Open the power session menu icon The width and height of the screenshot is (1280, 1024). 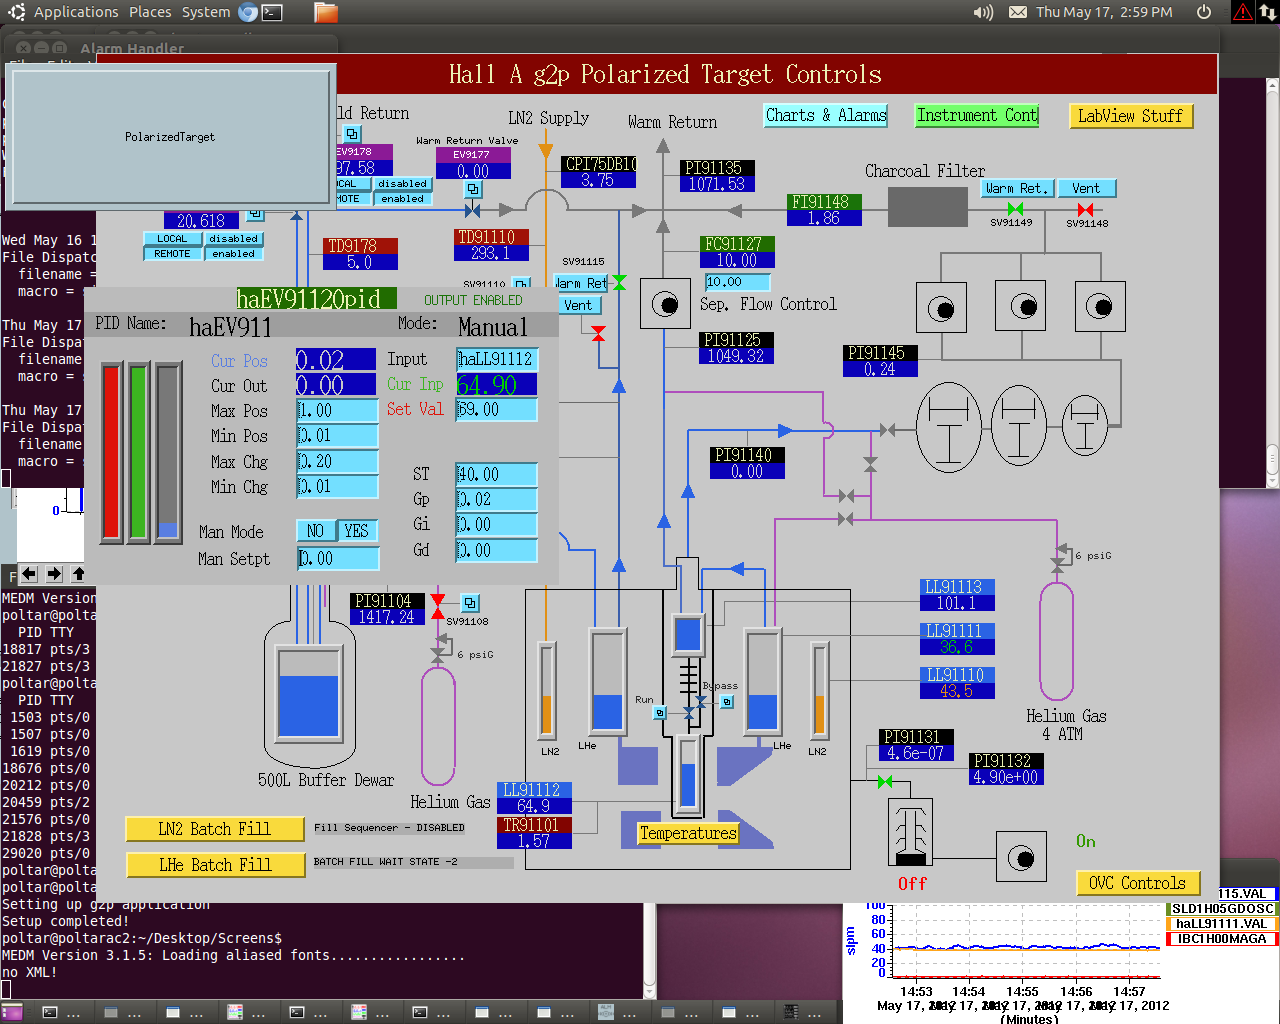click(x=1204, y=12)
